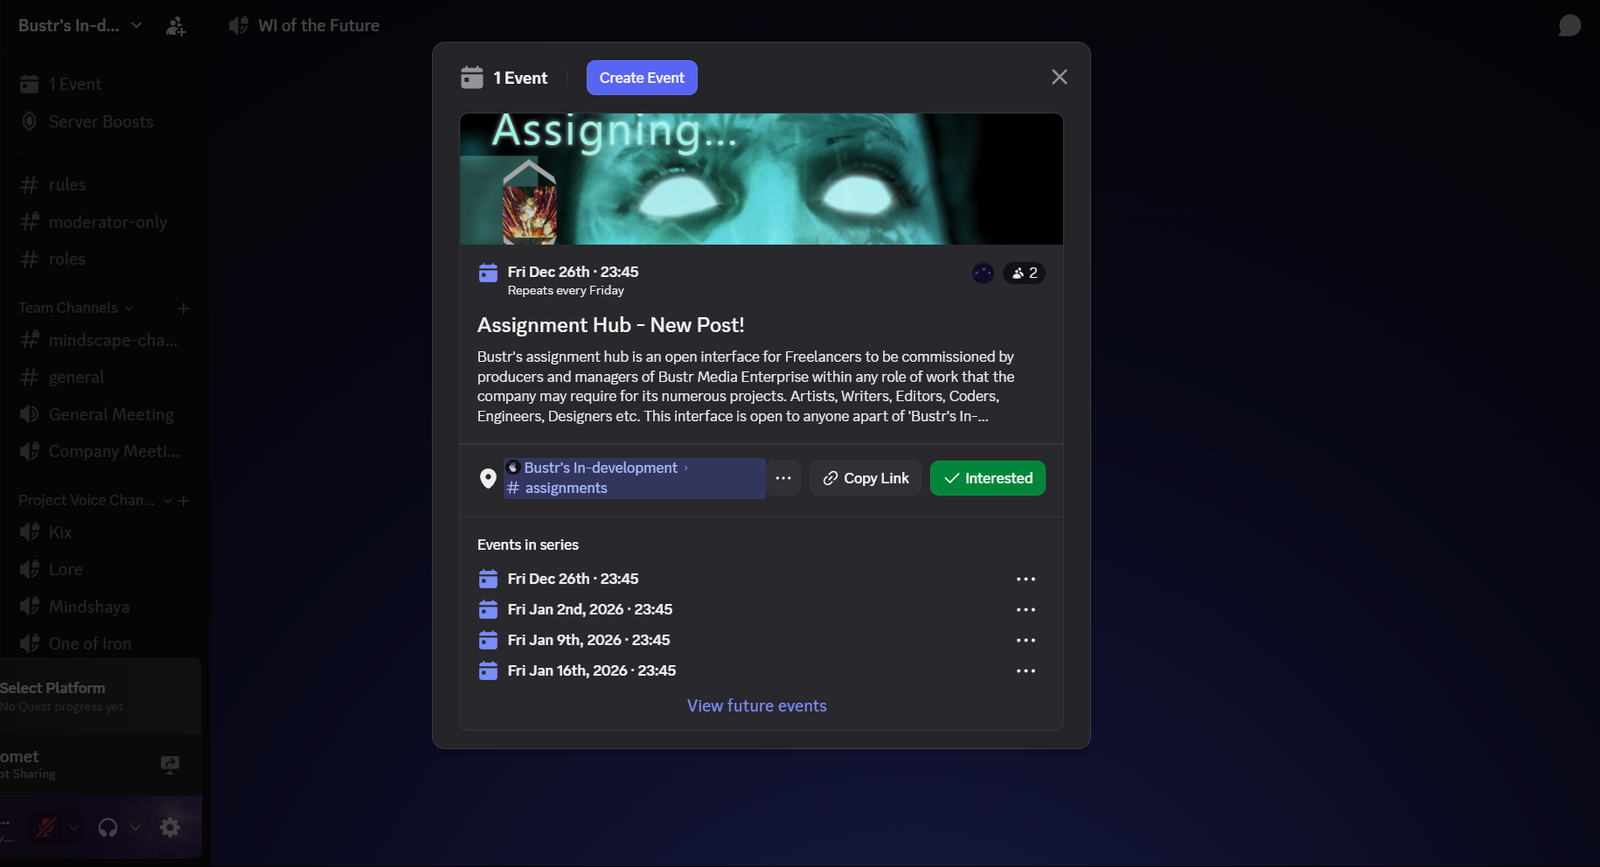Screen dimensions: 1600x867
Task: Click the Assigning event banner image
Action: tap(760, 179)
